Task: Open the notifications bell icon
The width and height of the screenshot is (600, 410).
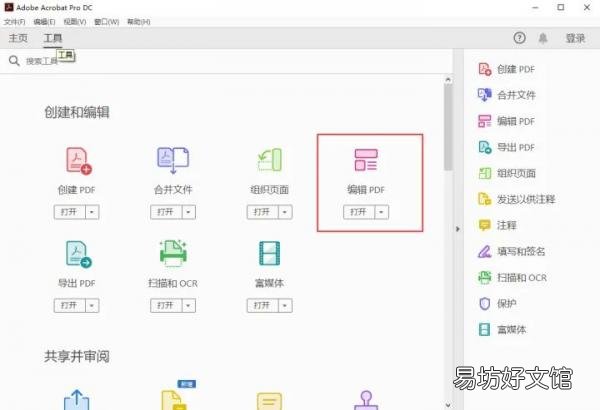Action: coord(543,38)
